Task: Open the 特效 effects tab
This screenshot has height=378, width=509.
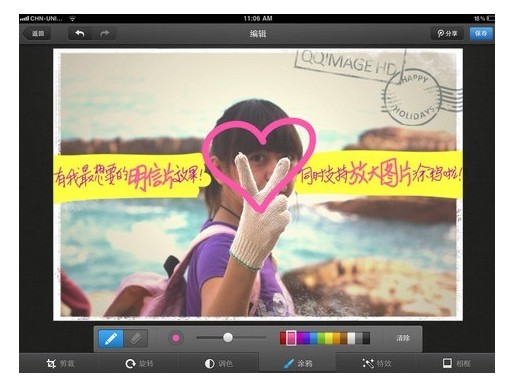Action: point(377,363)
